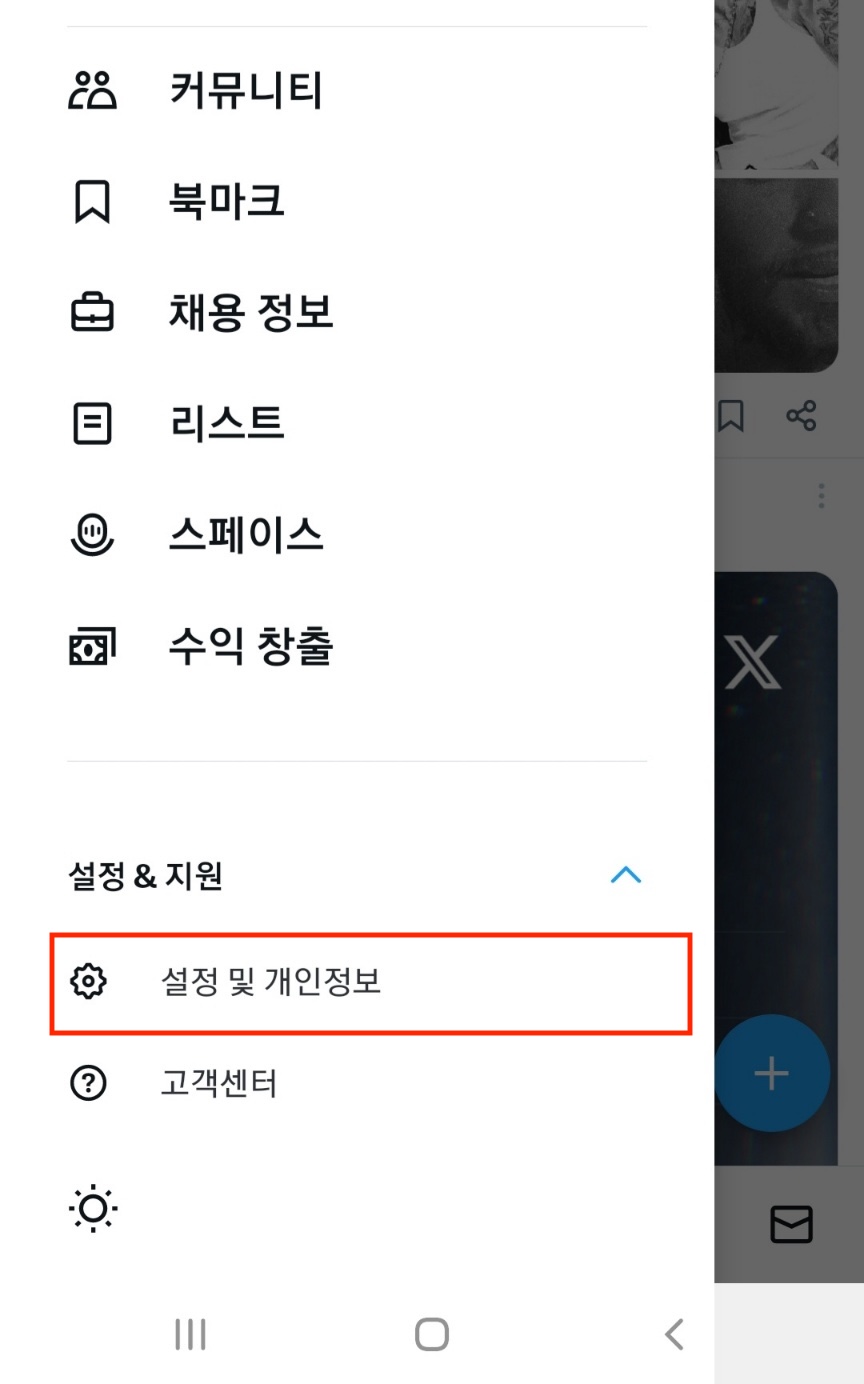Tap the blue compose plus button
Image resolution: width=864 pixels, height=1384 pixels.
(770, 1072)
